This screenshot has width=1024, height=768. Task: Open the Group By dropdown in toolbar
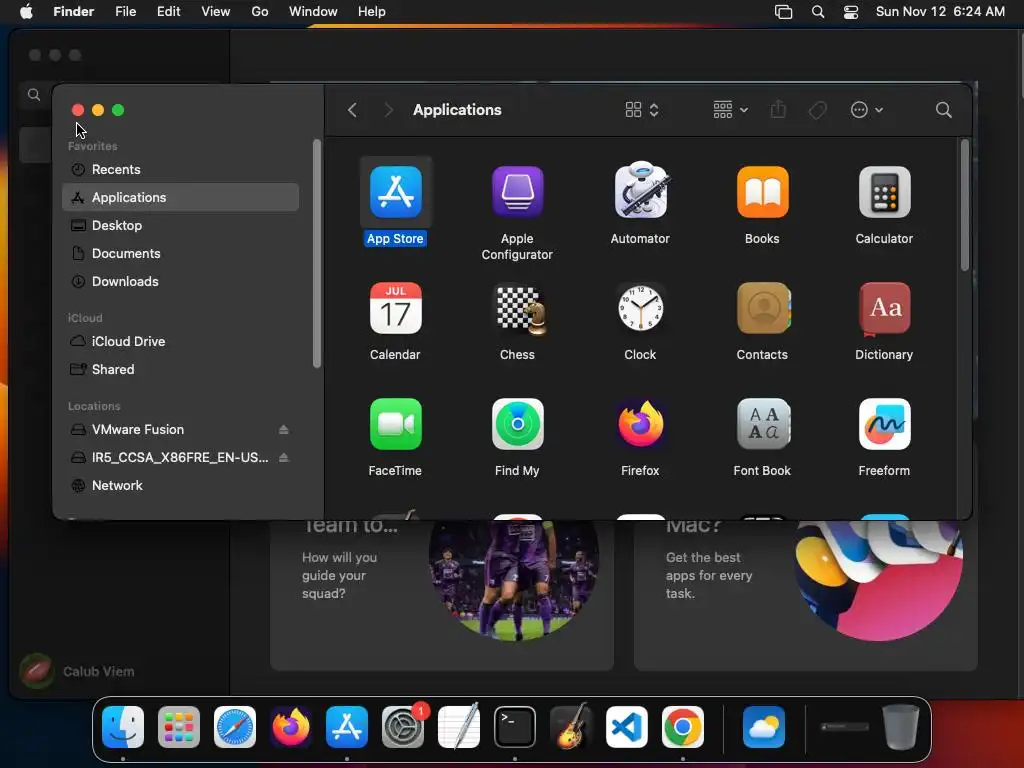tap(730, 110)
